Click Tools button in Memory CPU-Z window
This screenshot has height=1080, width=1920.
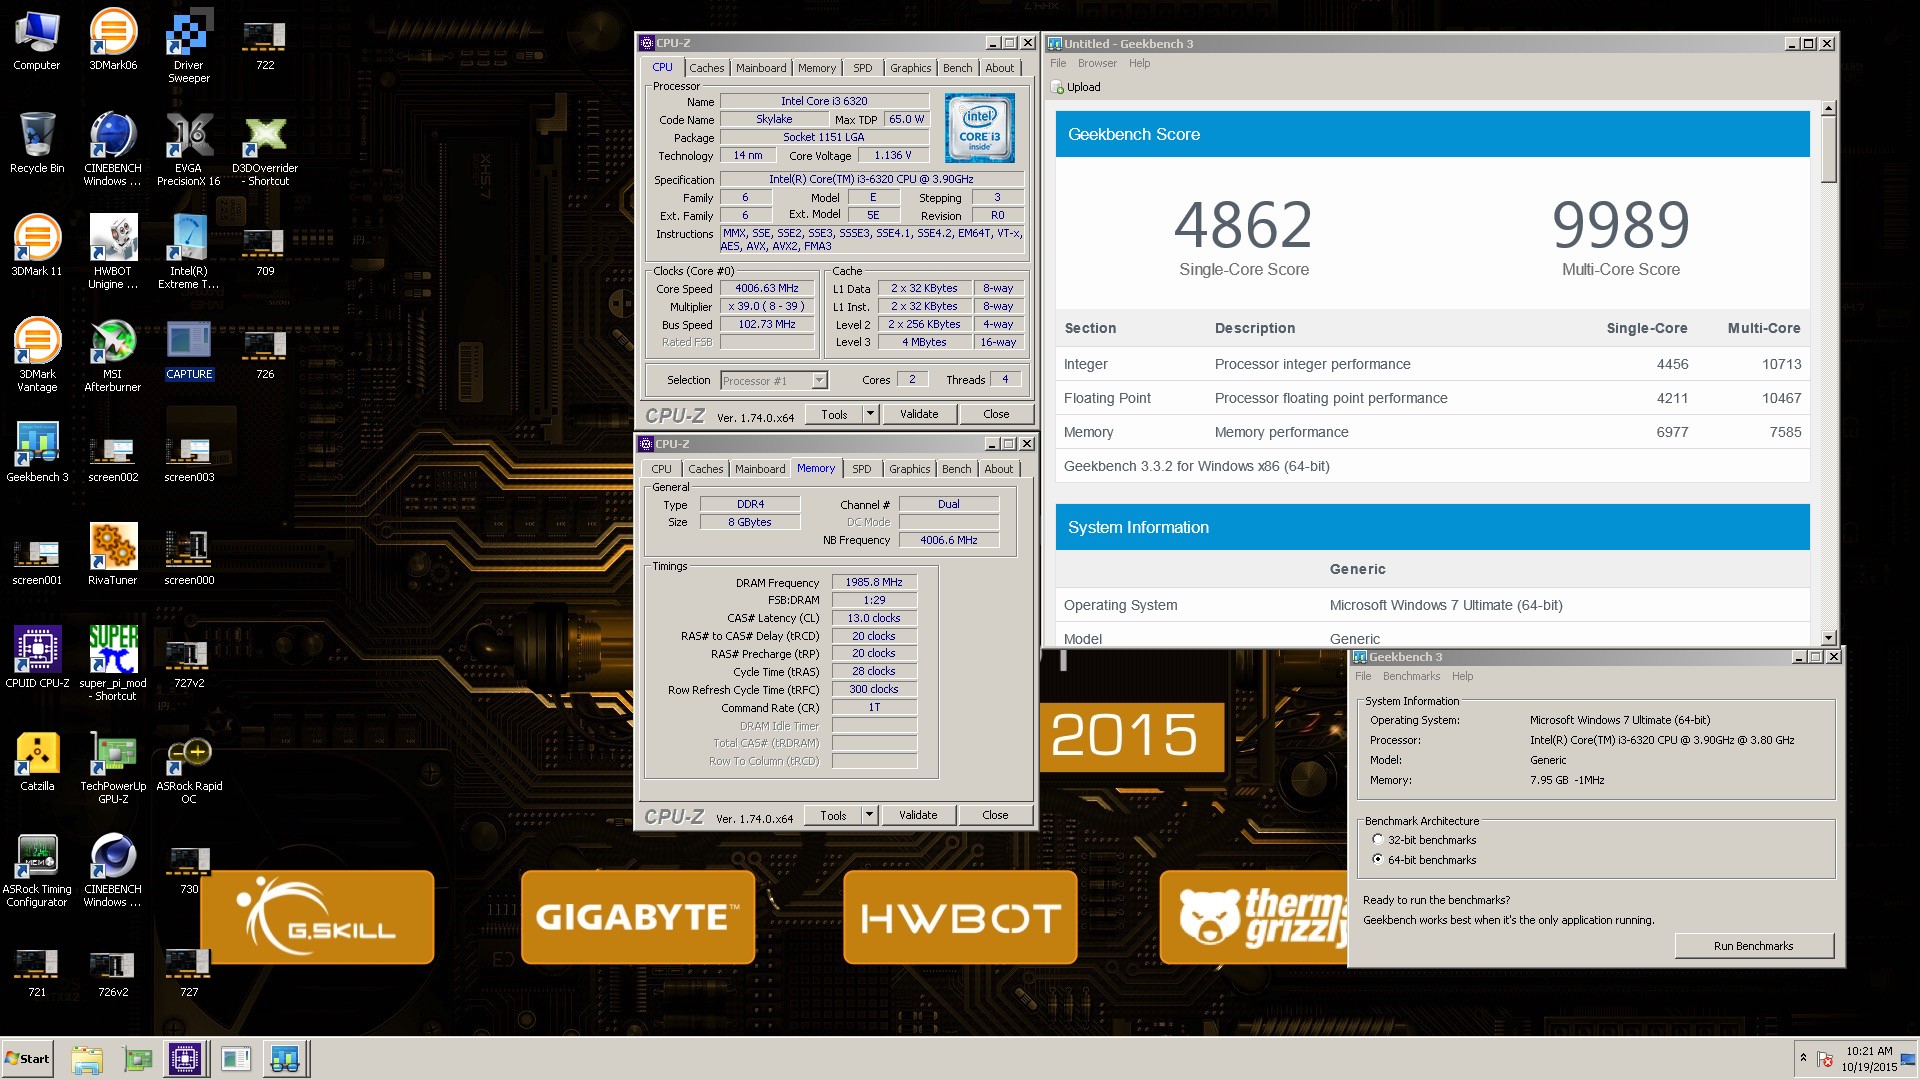[833, 815]
